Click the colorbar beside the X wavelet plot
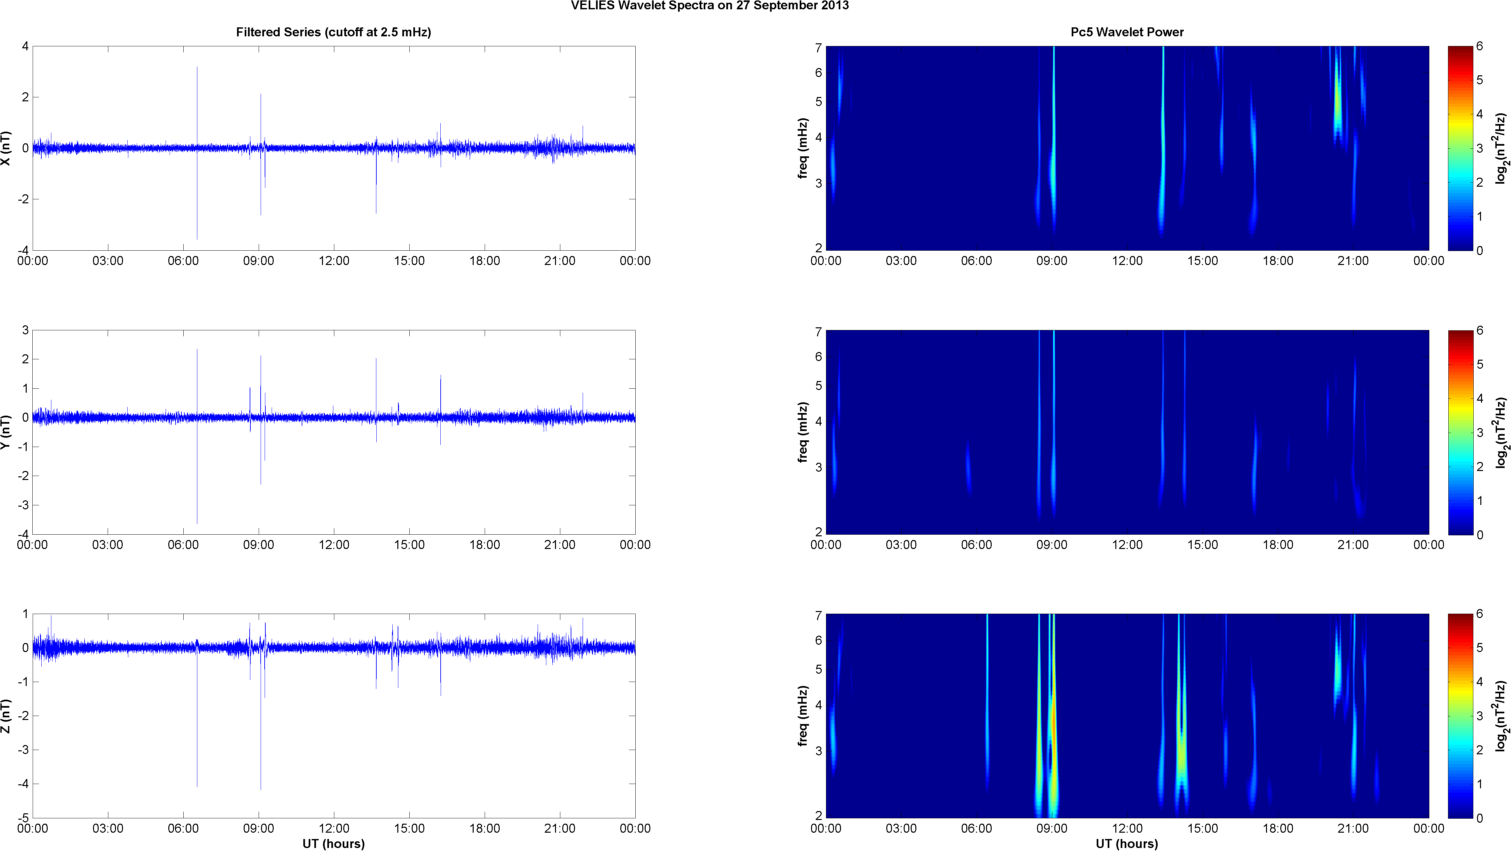1511x851 pixels. (1460, 148)
